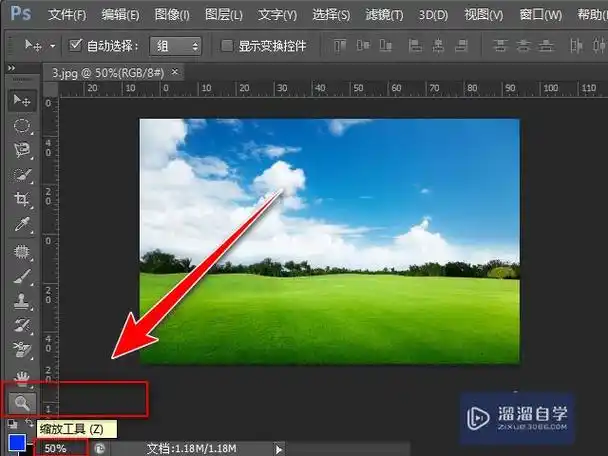Click distribute top edges icon
The image size is (608, 456).
(x=500, y=46)
